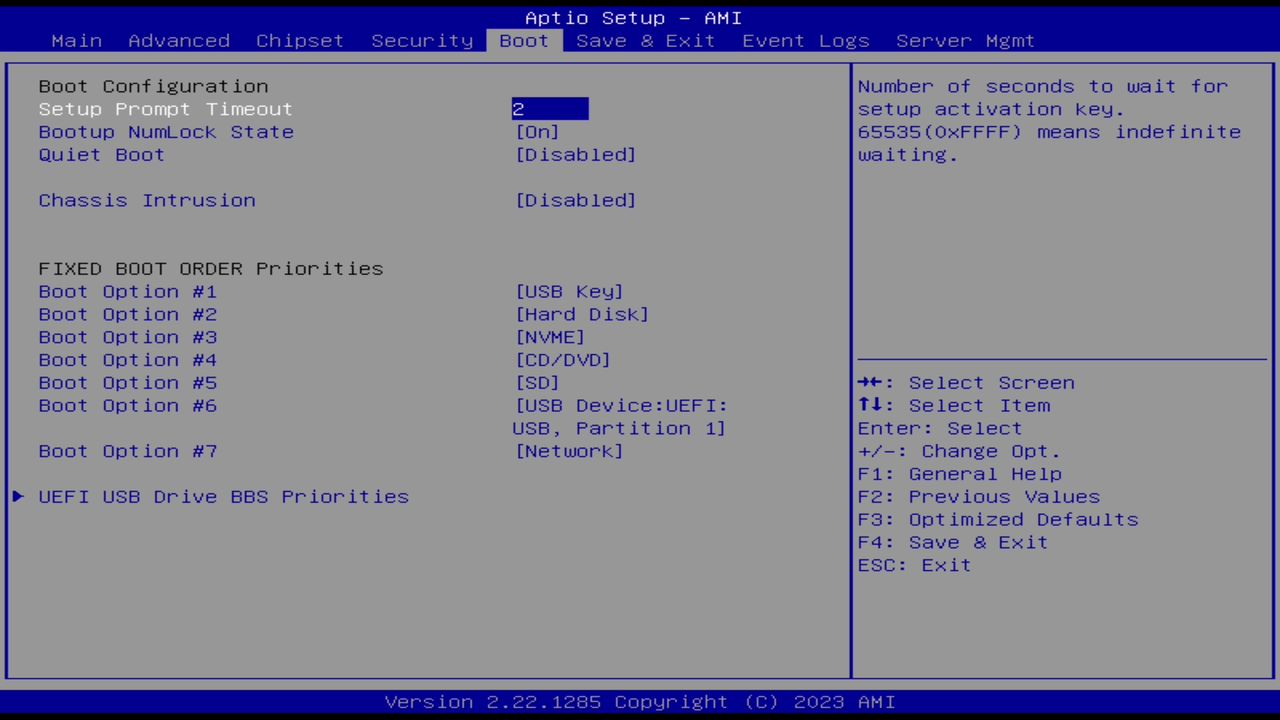Toggle the Quiet Boot [Disabled] value
1280x720 pixels.
point(575,155)
